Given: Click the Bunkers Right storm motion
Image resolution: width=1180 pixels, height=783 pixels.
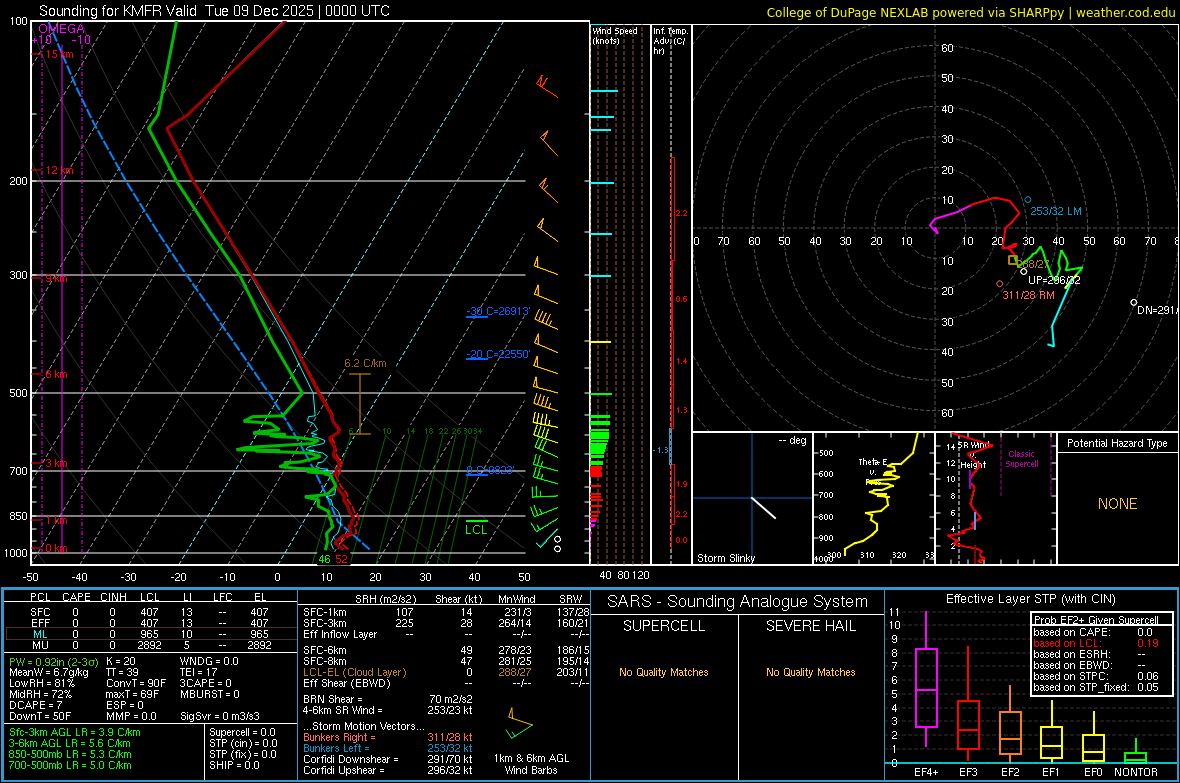Looking at the screenshot, I should (388, 737).
